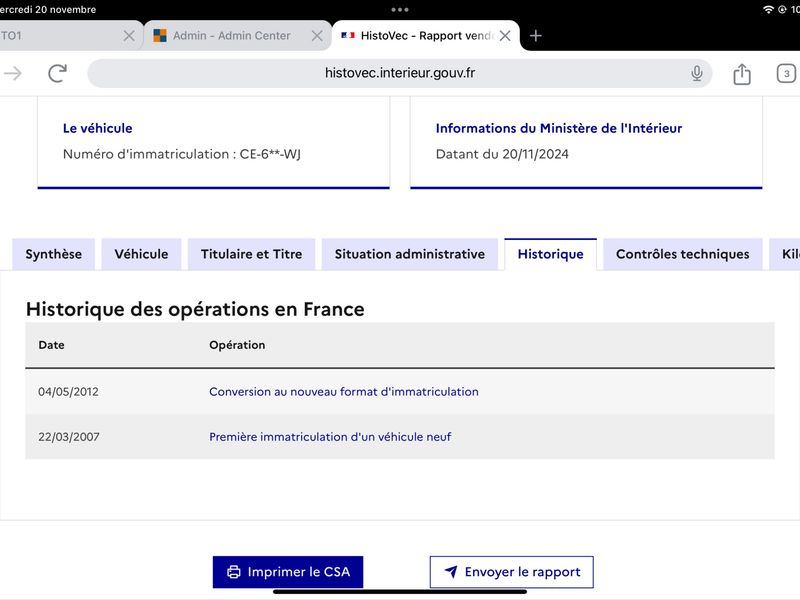This screenshot has height=600, width=800.
Task: Tap the date mercredi 20 novembre in status bar
Action: coord(48,9)
